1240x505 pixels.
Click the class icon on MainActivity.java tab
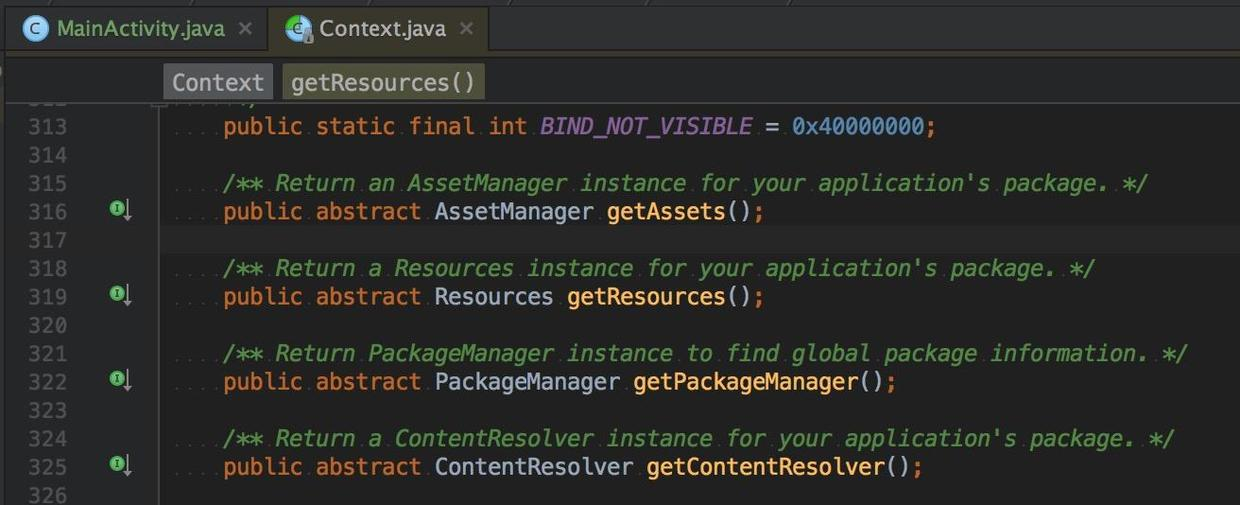(x=36, y=29)
